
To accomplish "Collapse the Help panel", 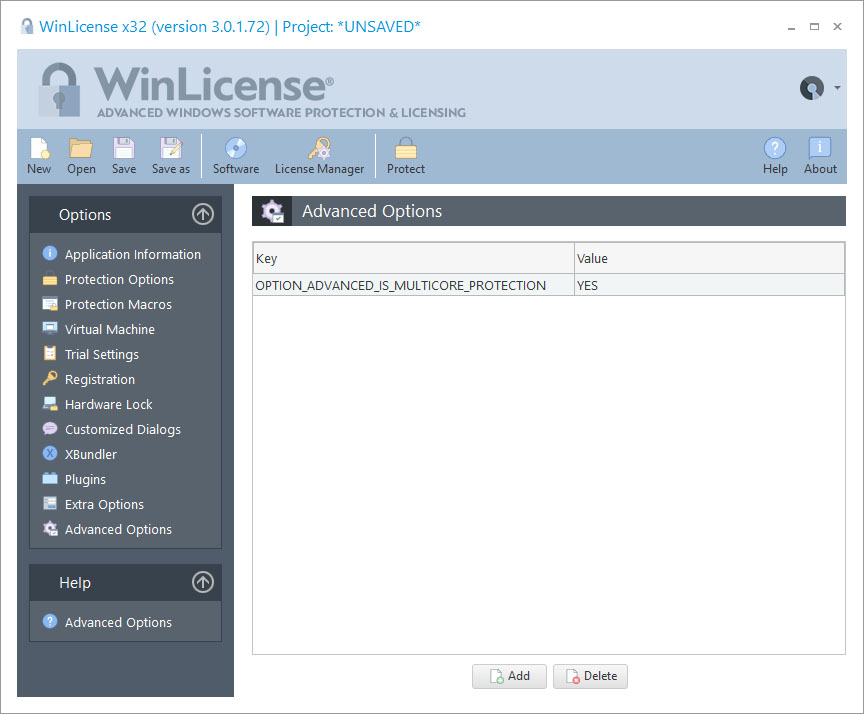I will point(203,582).
